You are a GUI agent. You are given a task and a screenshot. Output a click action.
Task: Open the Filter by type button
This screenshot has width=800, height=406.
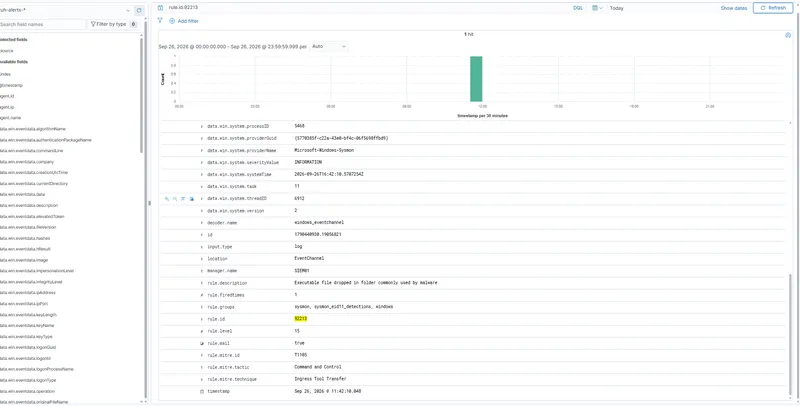point(113,24)
